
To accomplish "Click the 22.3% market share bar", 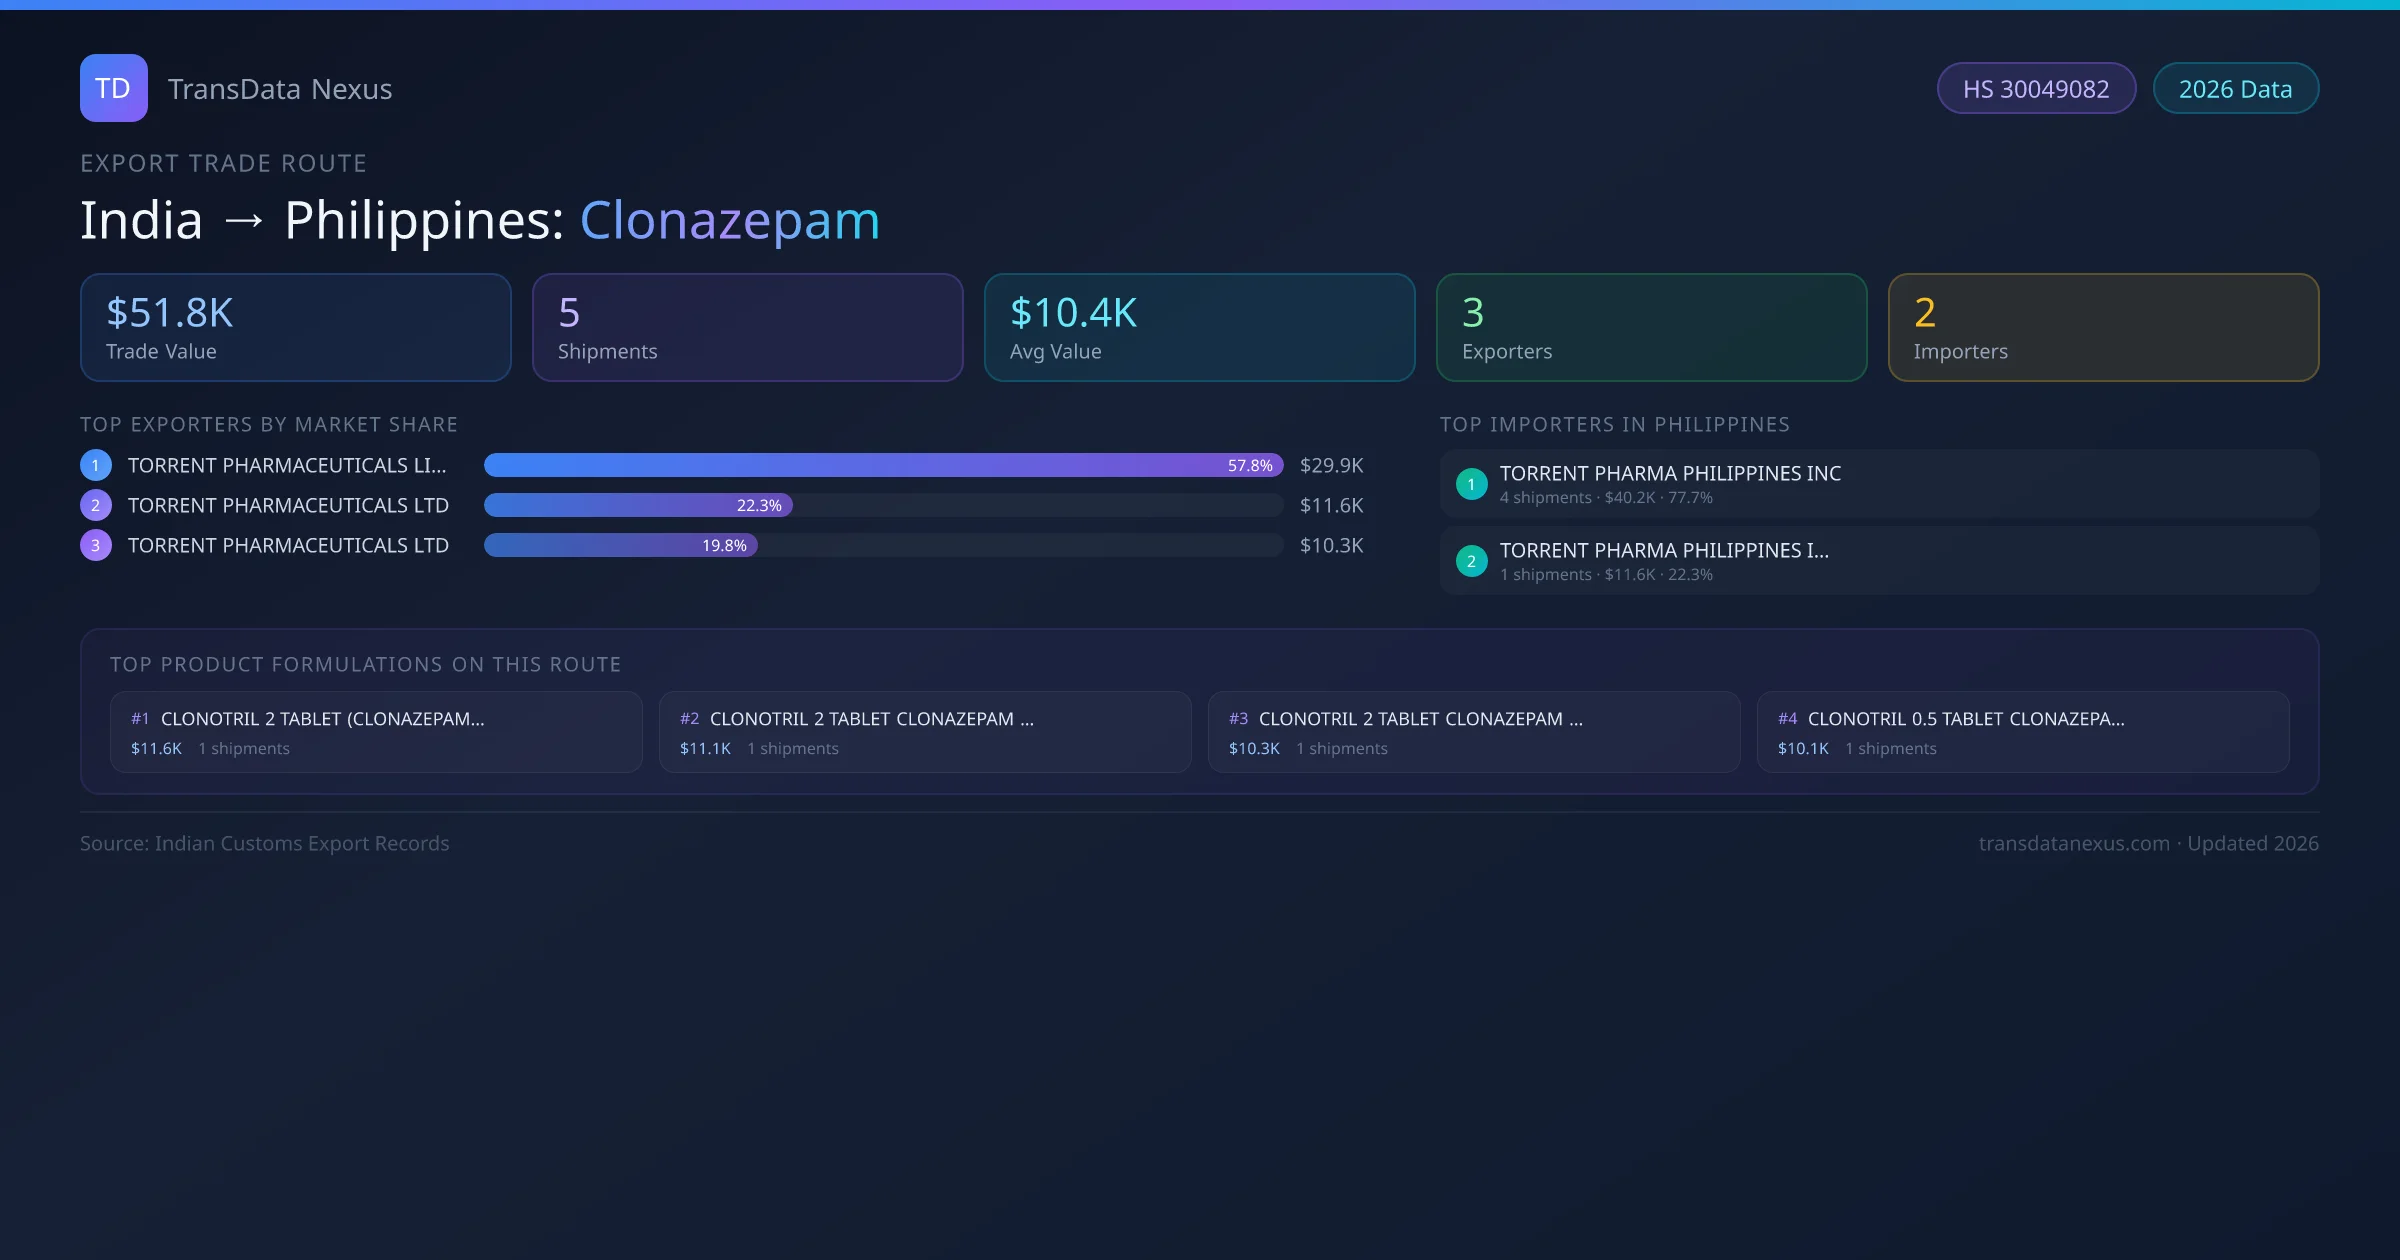I will 638,505.
